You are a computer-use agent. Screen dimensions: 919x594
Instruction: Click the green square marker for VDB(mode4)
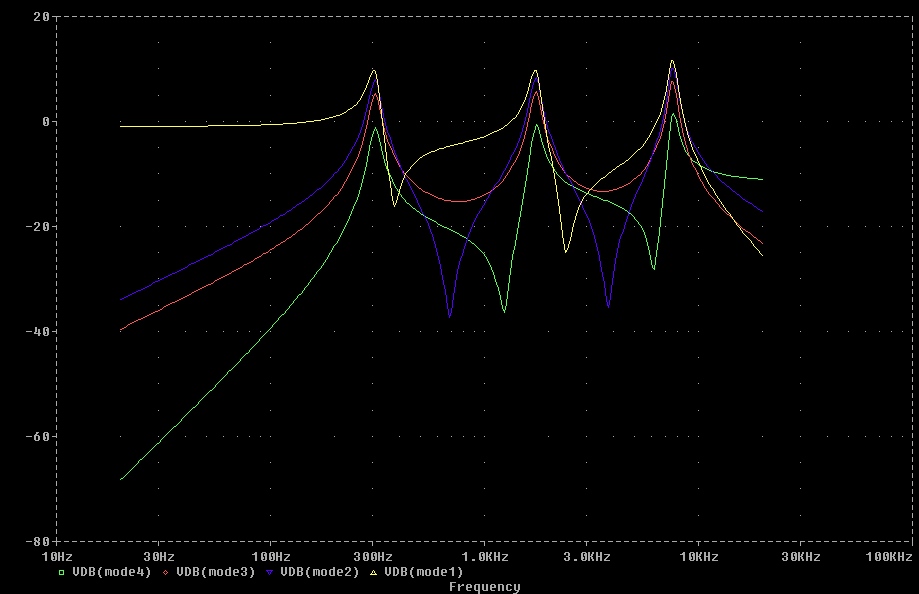pos(61,573)
